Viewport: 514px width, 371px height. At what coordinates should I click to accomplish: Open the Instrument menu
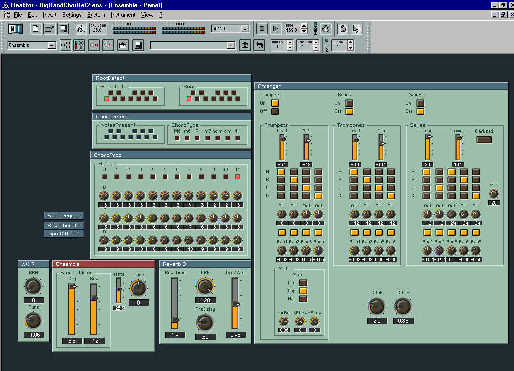(123, 15)
